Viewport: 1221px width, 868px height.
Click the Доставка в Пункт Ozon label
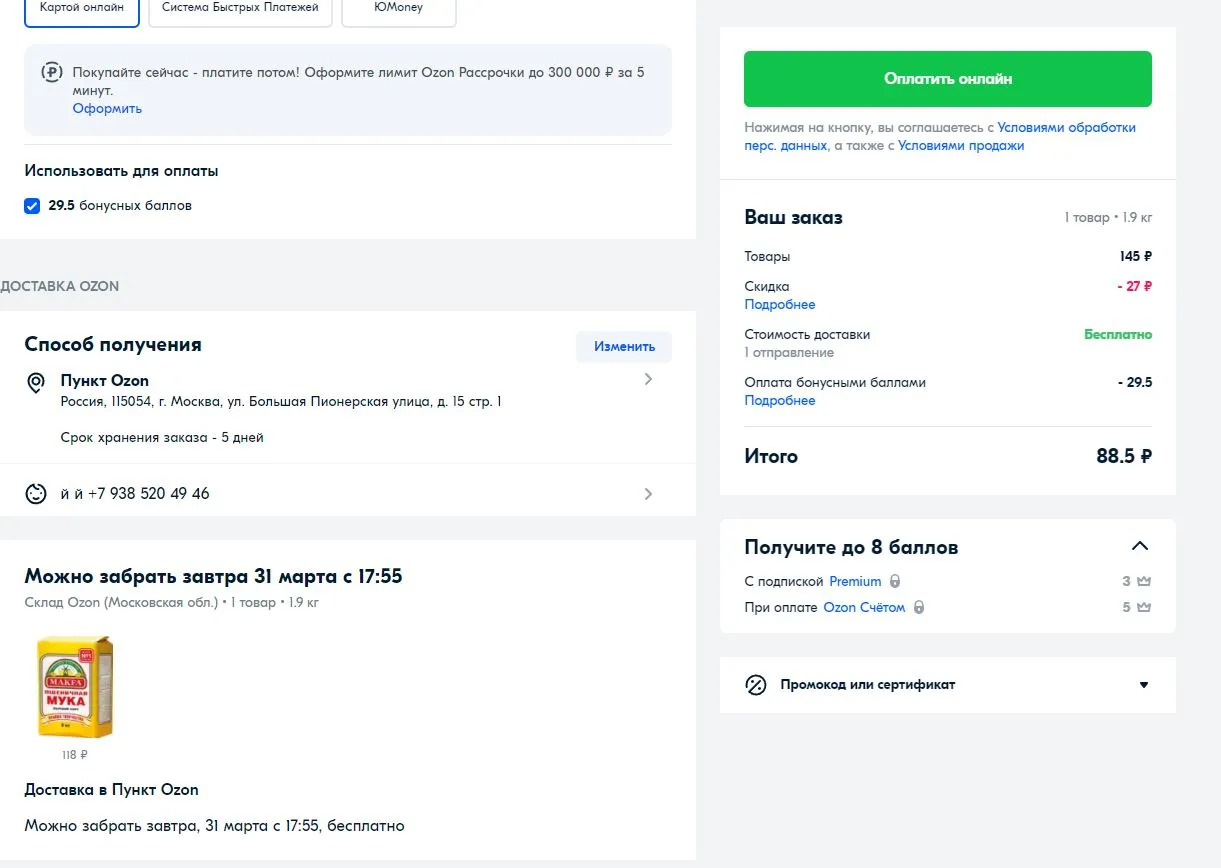(x=111, y=790)
